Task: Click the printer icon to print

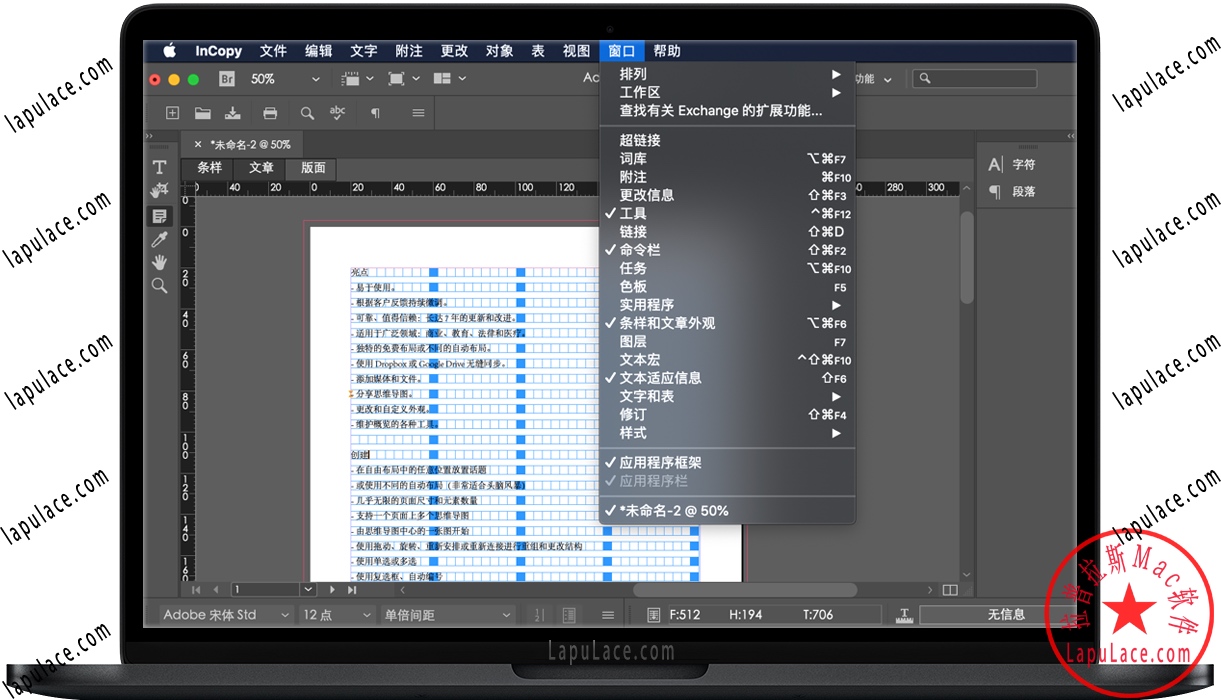Action: pos(270,113)
